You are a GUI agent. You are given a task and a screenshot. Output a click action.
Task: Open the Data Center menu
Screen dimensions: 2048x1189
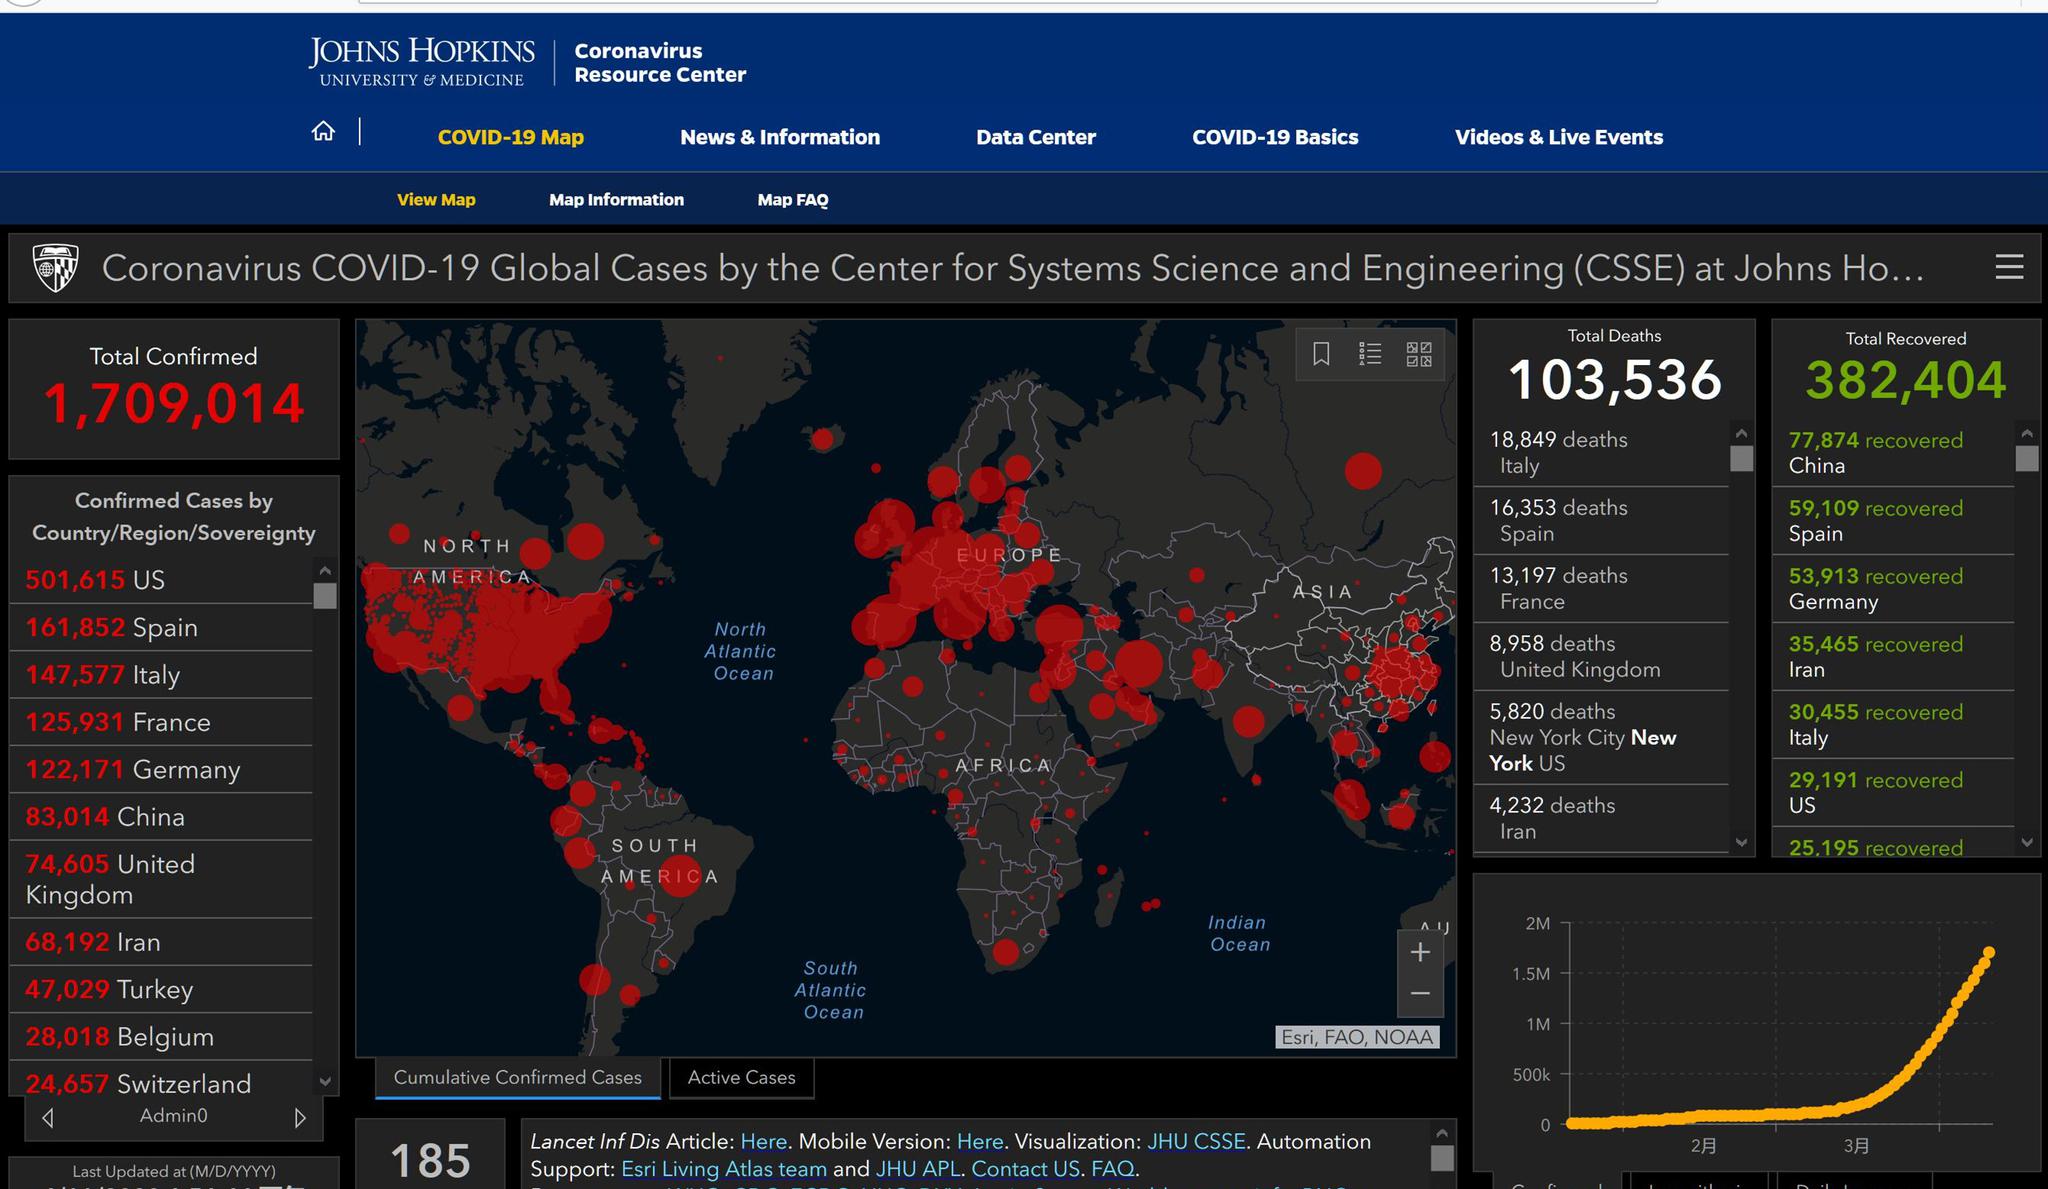(x=1035, y=137)
